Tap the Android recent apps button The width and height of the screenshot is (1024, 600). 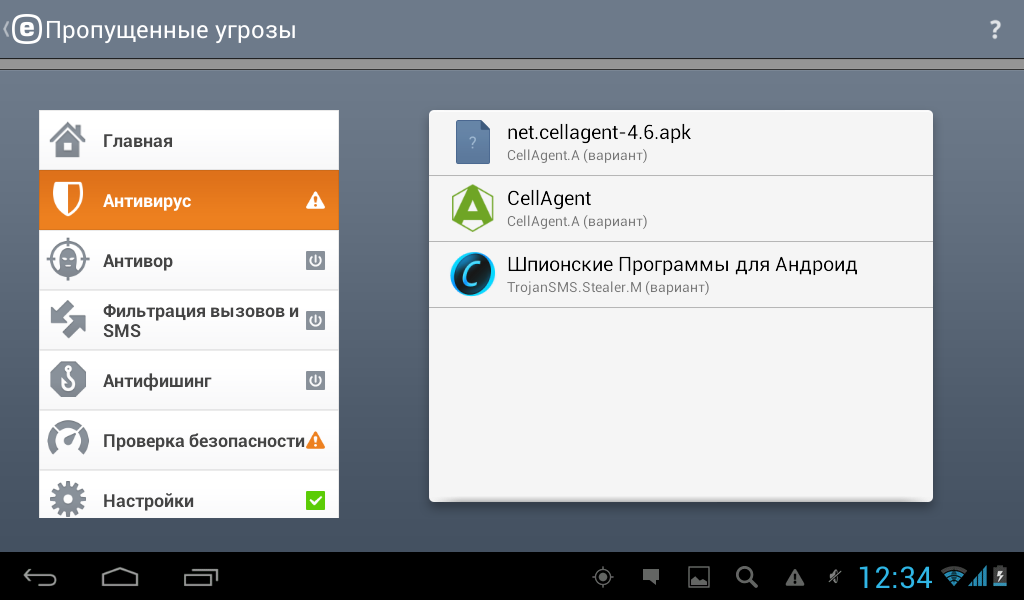(x=200, y=577)
